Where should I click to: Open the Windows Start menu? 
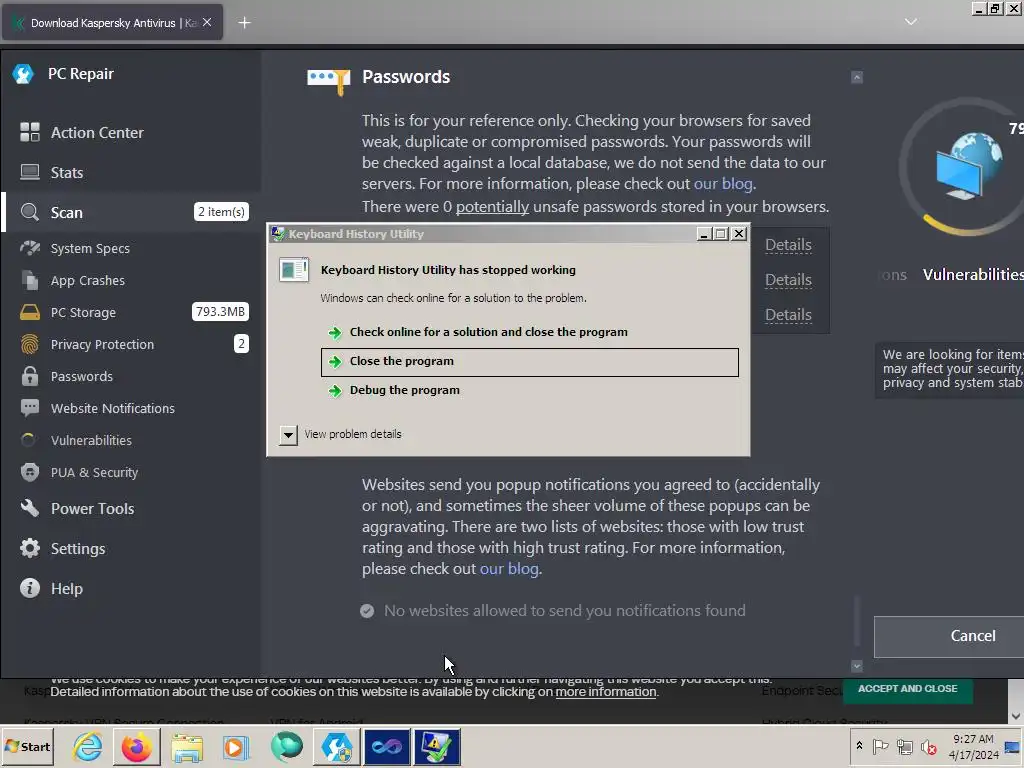[x=27, y=746]
